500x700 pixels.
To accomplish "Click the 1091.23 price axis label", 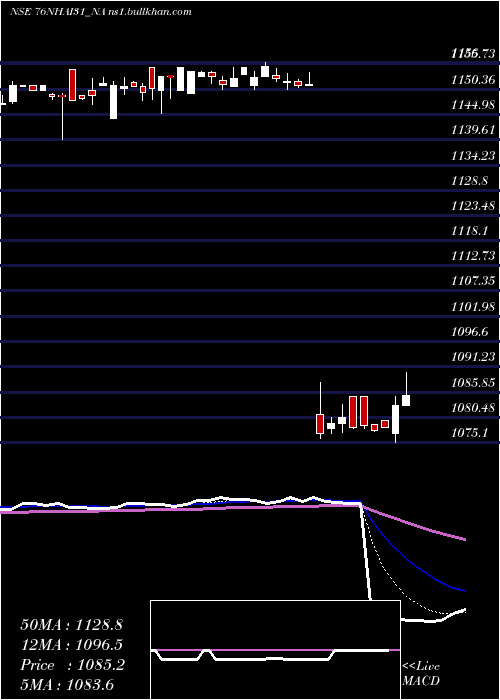I will [x=473, y=356].
